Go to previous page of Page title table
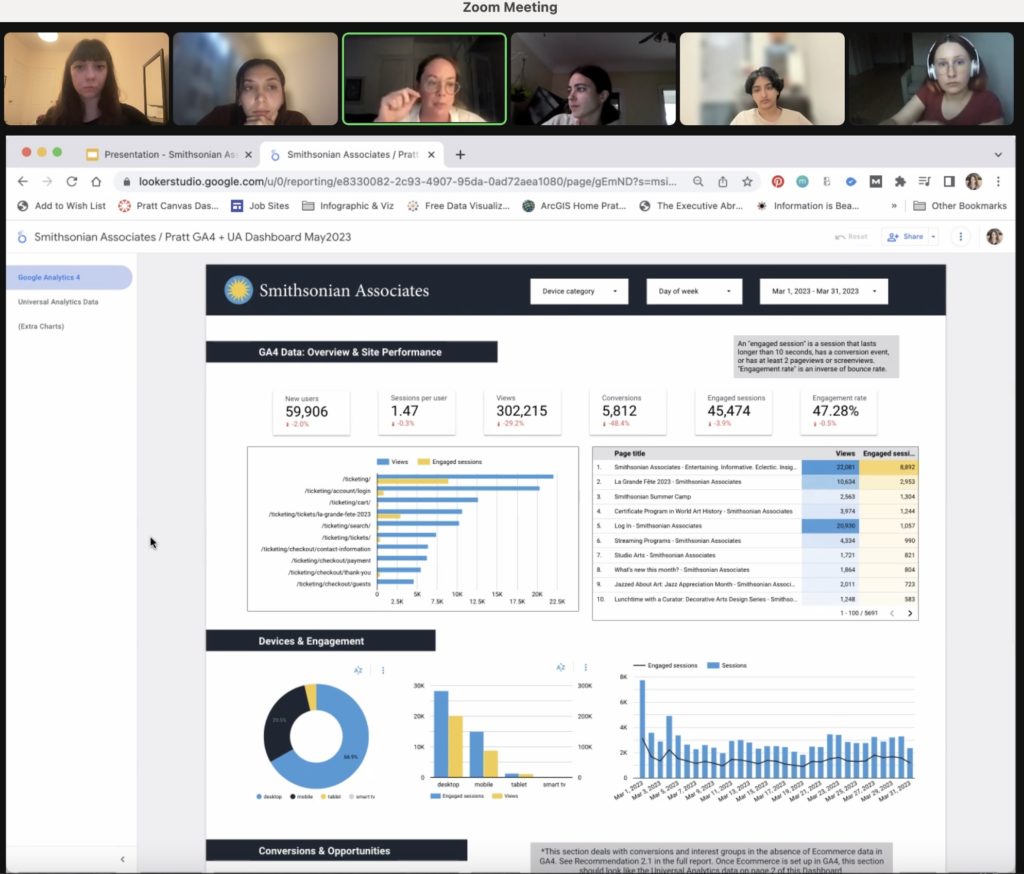This screenshot has height=874, width=1024. pyautogui.click(x=891, y=613)
